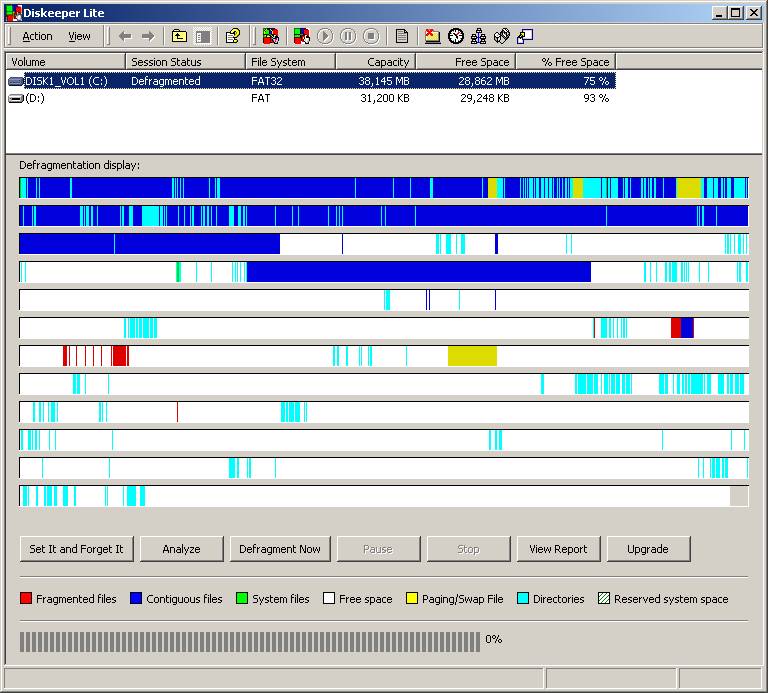Sort by File System column header

[x=290, y=62]
